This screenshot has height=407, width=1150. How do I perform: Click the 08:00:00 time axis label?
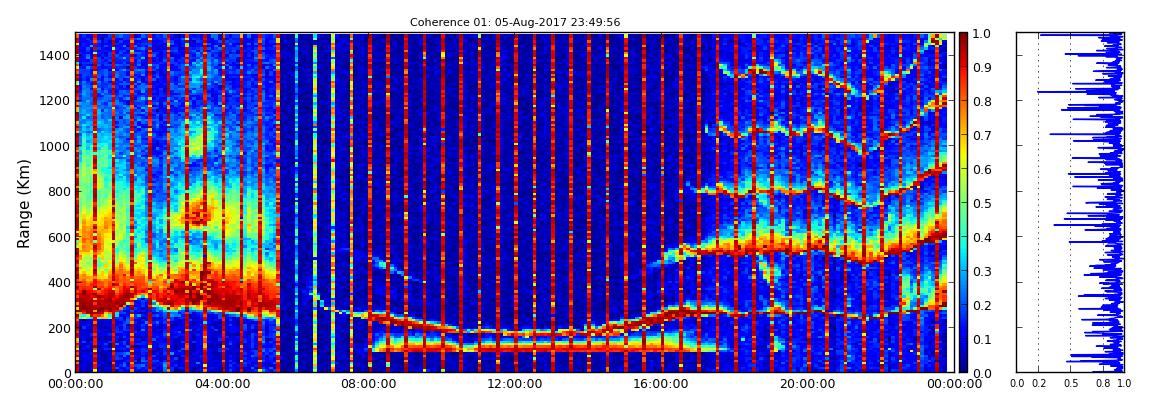click(366, 384)
